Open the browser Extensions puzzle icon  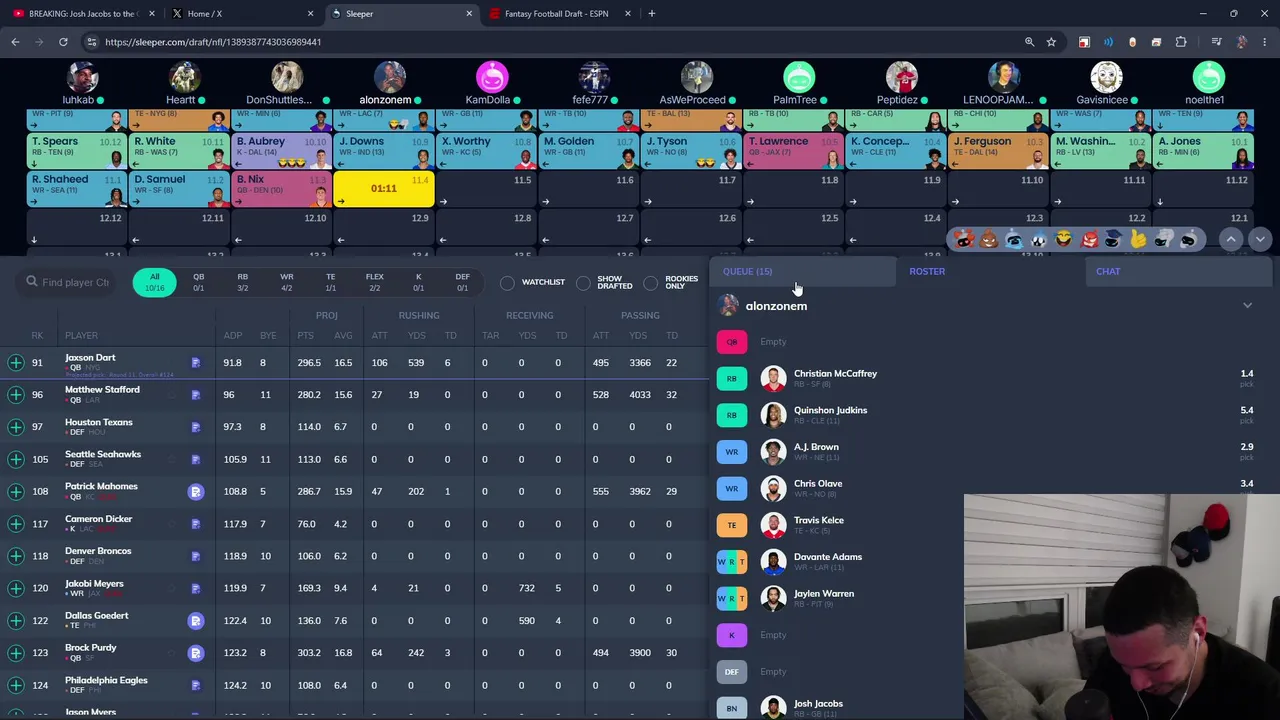coord(1181,42)
